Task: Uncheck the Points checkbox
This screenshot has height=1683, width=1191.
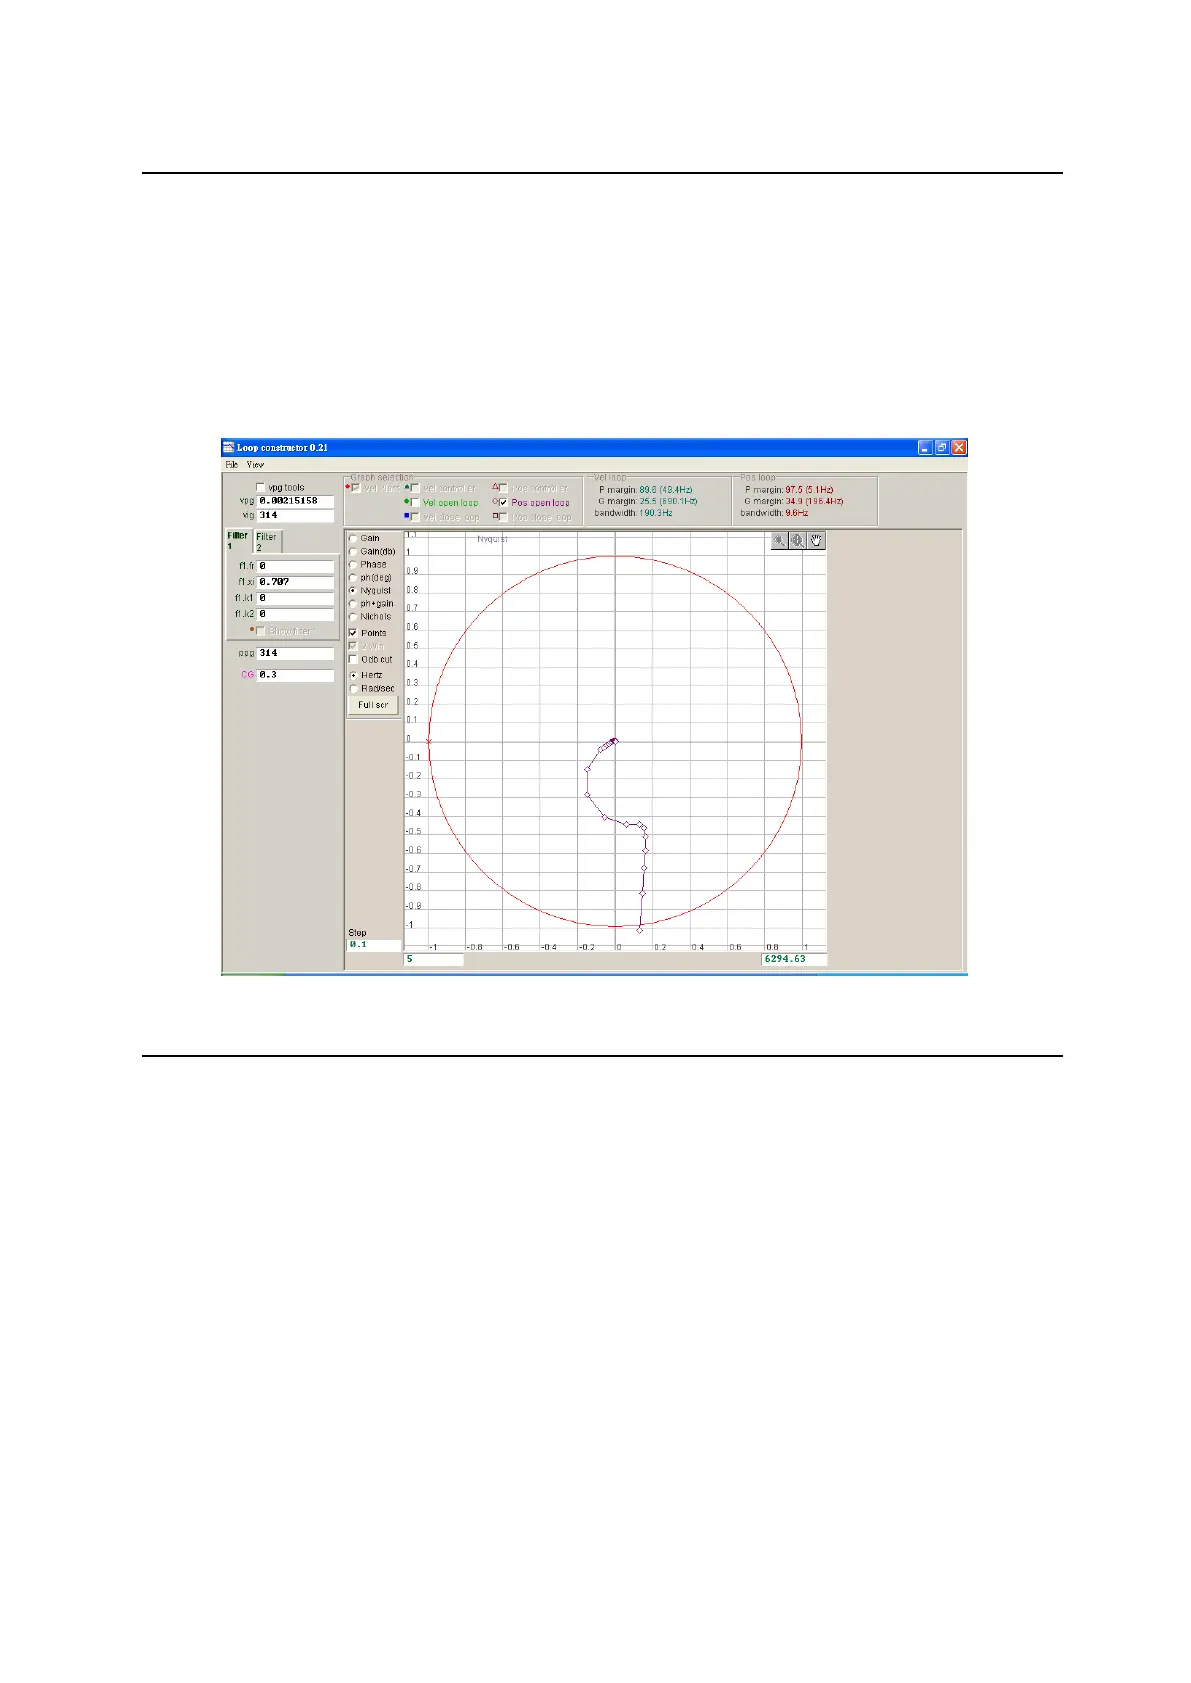Action: point(353,633)
